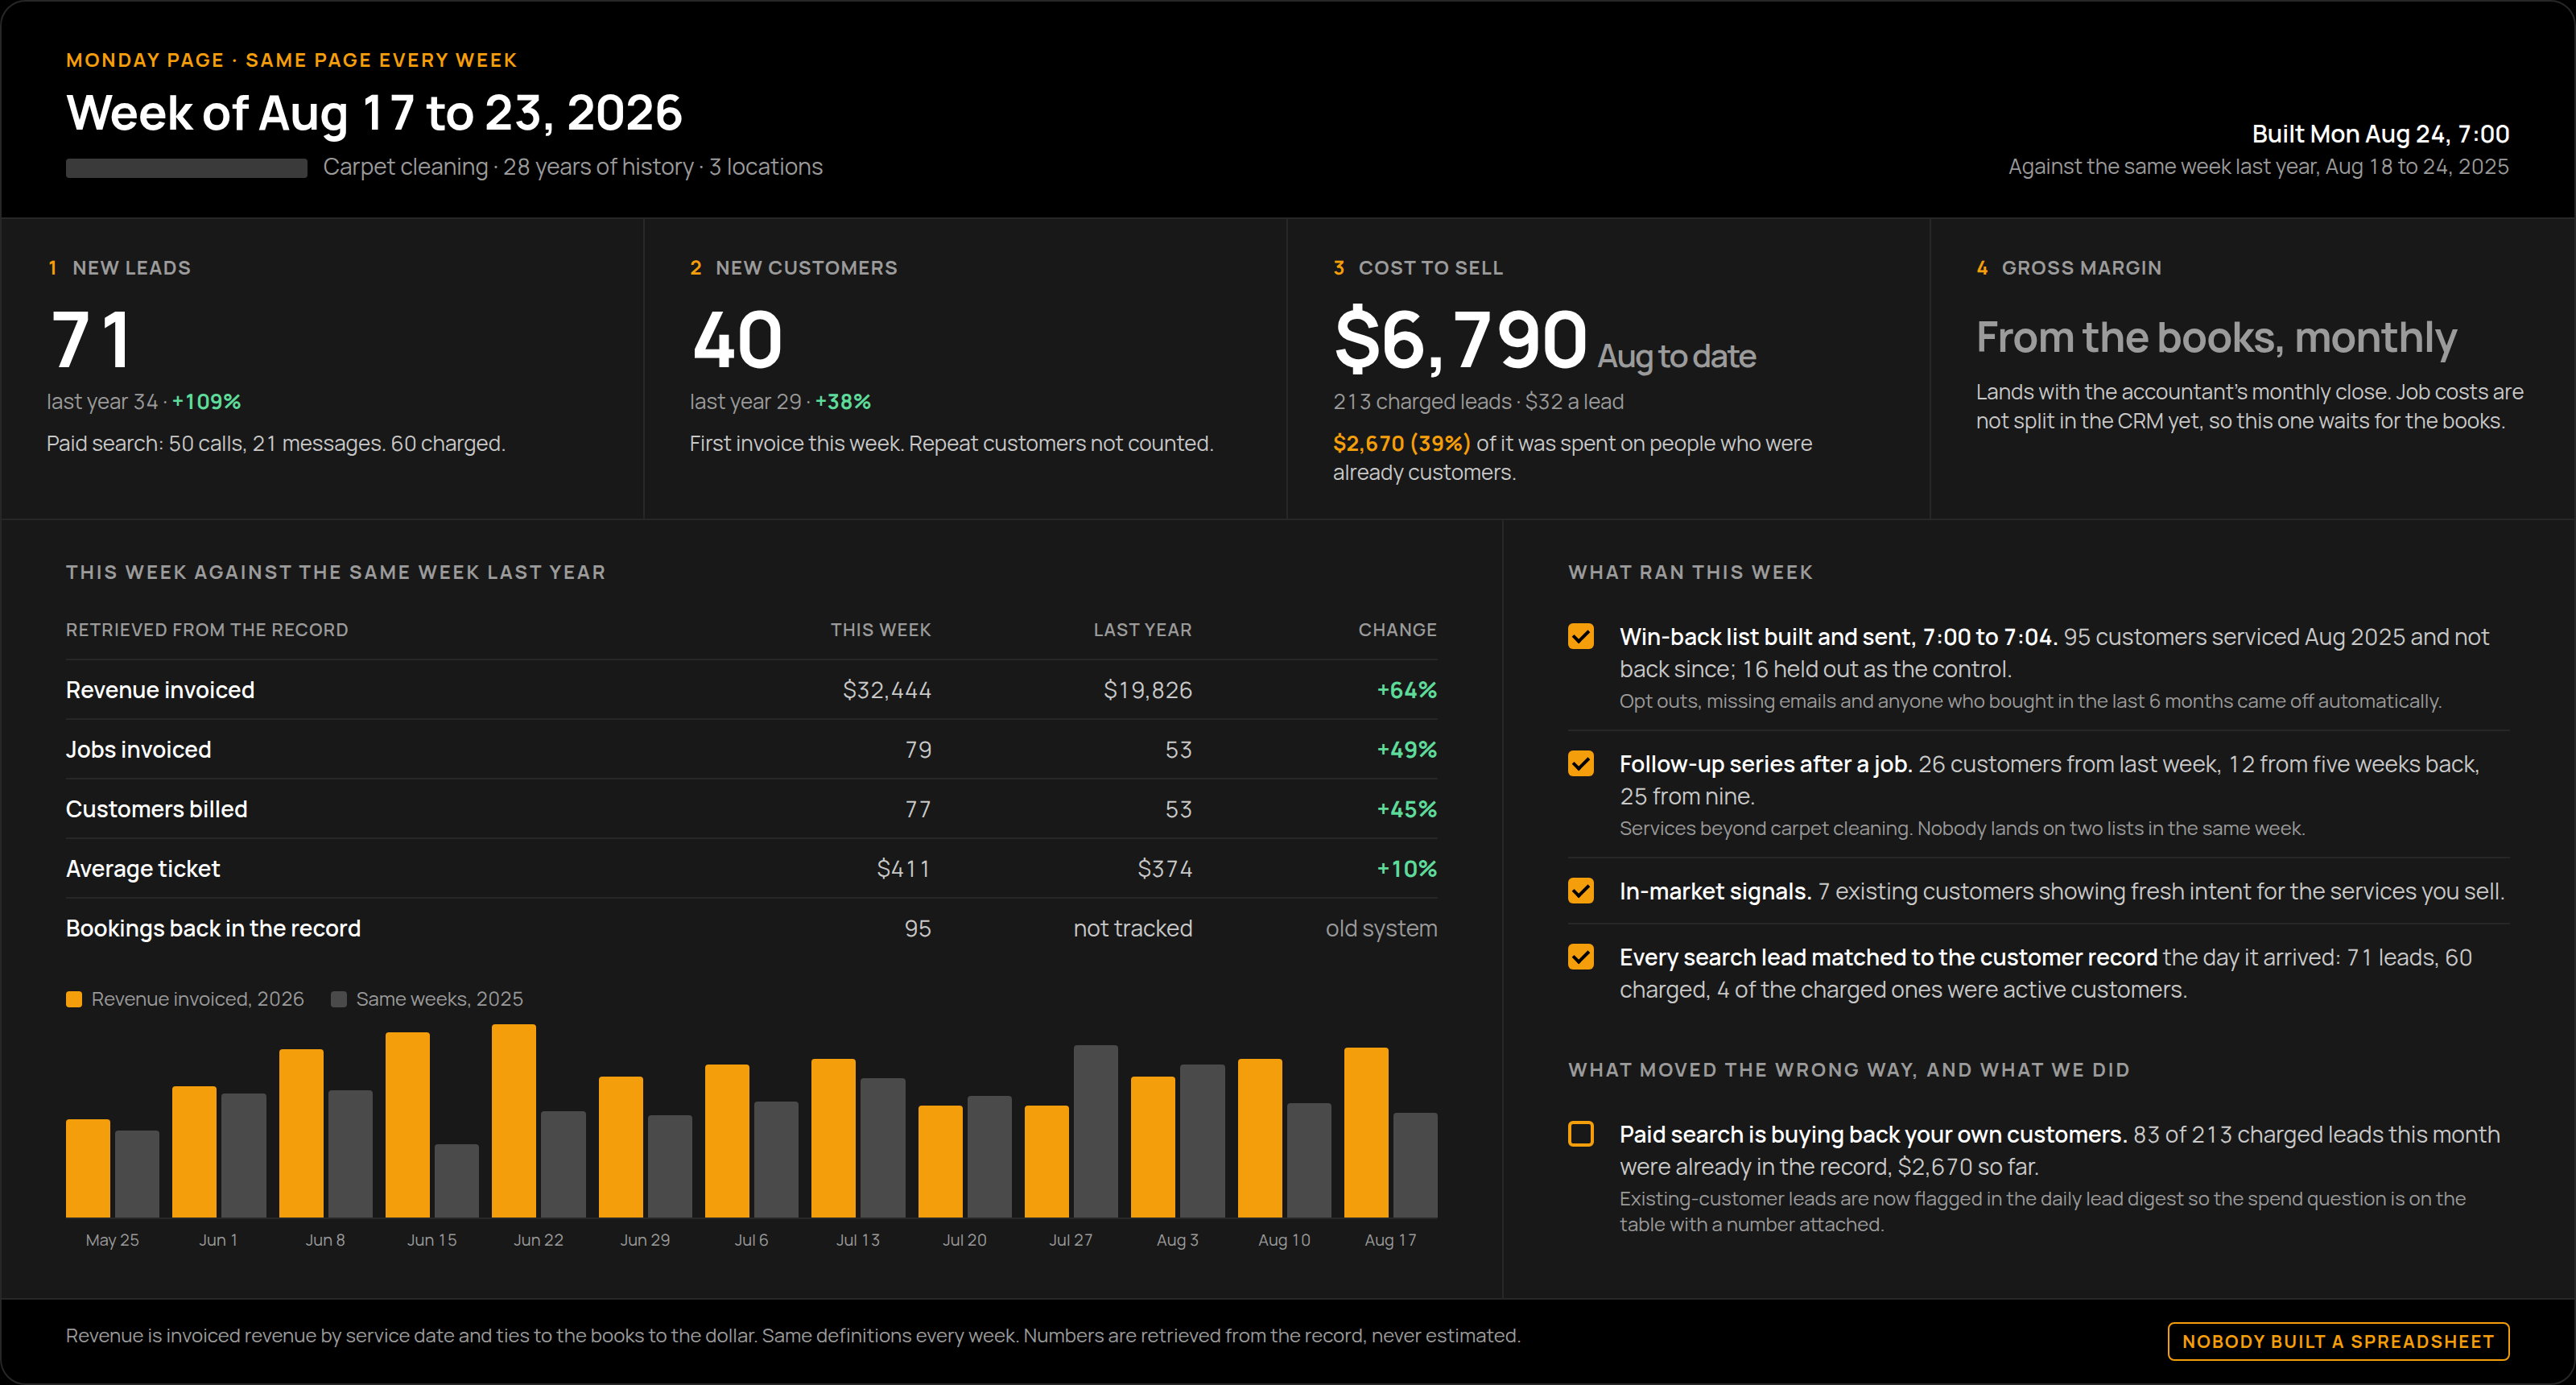The width and height of the screenshot is (2576, 1385).
Task: Click the gray Same weeks, 2025 legend swatch
Action: coord(339,999)
